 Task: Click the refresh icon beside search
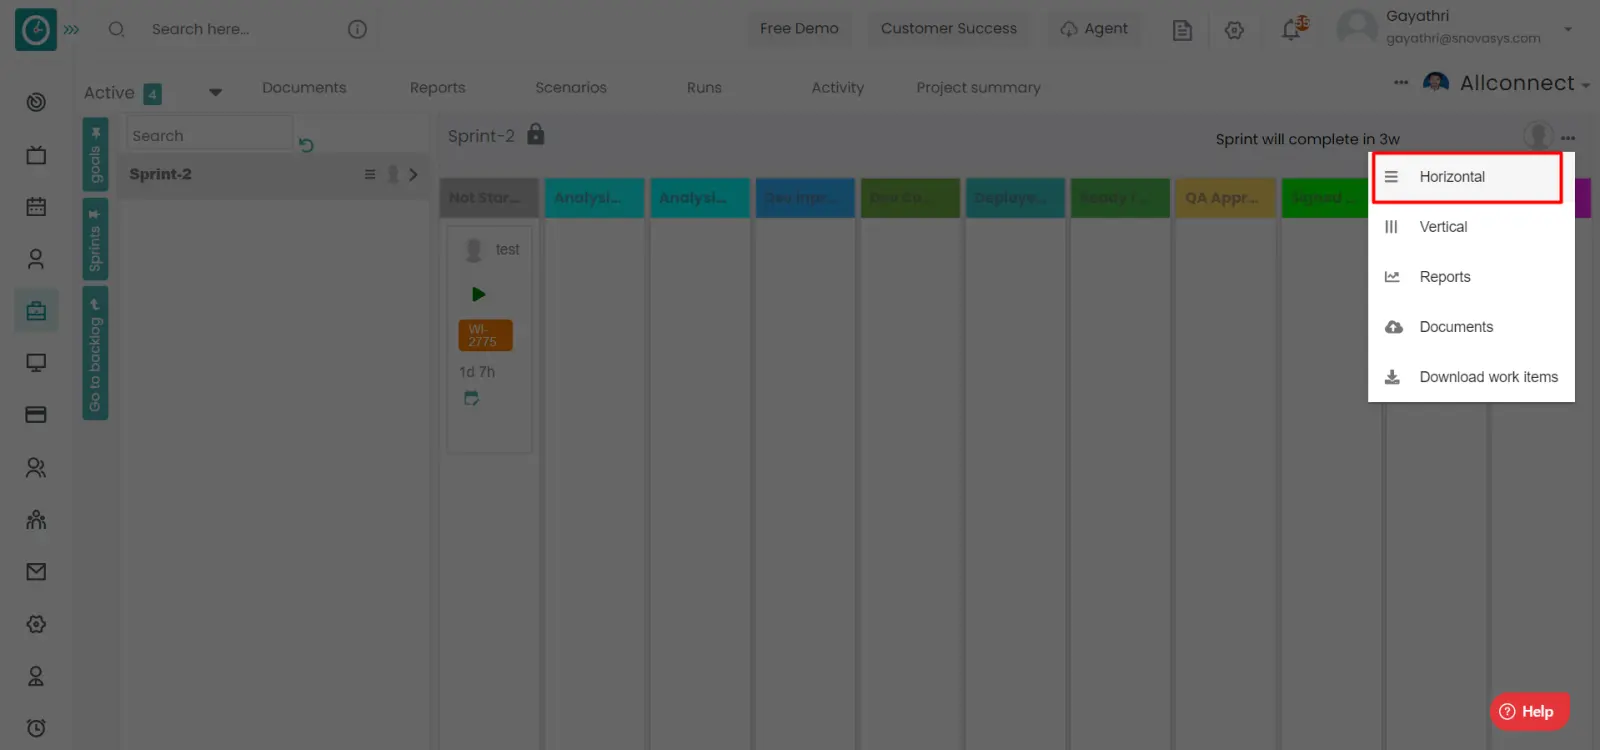point(306,146)
